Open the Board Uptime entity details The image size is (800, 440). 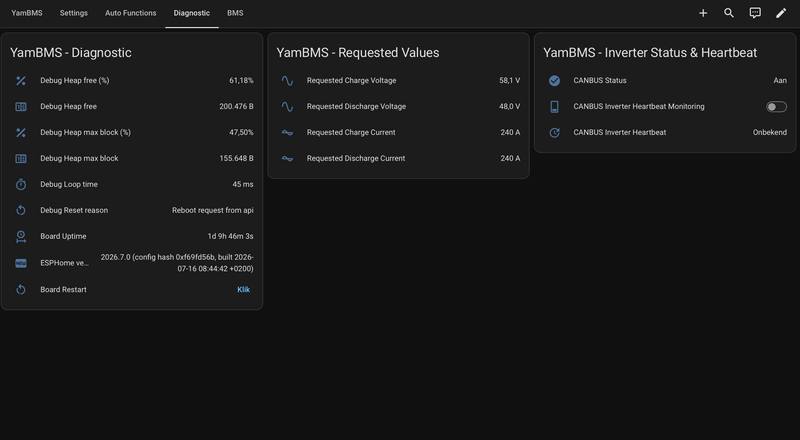[132, 236]
